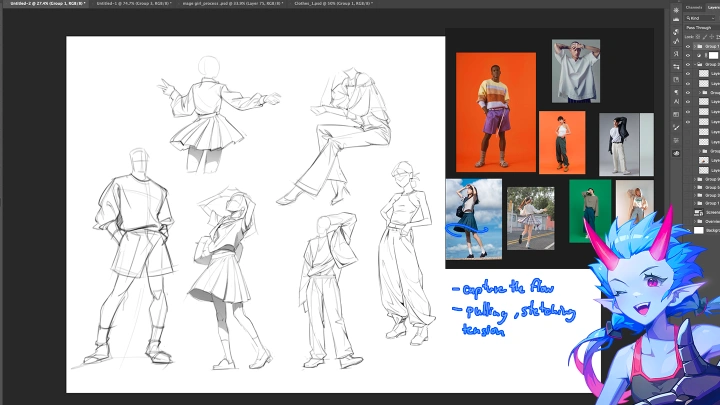Open the Paragraph panel icon
This screenshot has height=405, width=720.
pos(676,92)
